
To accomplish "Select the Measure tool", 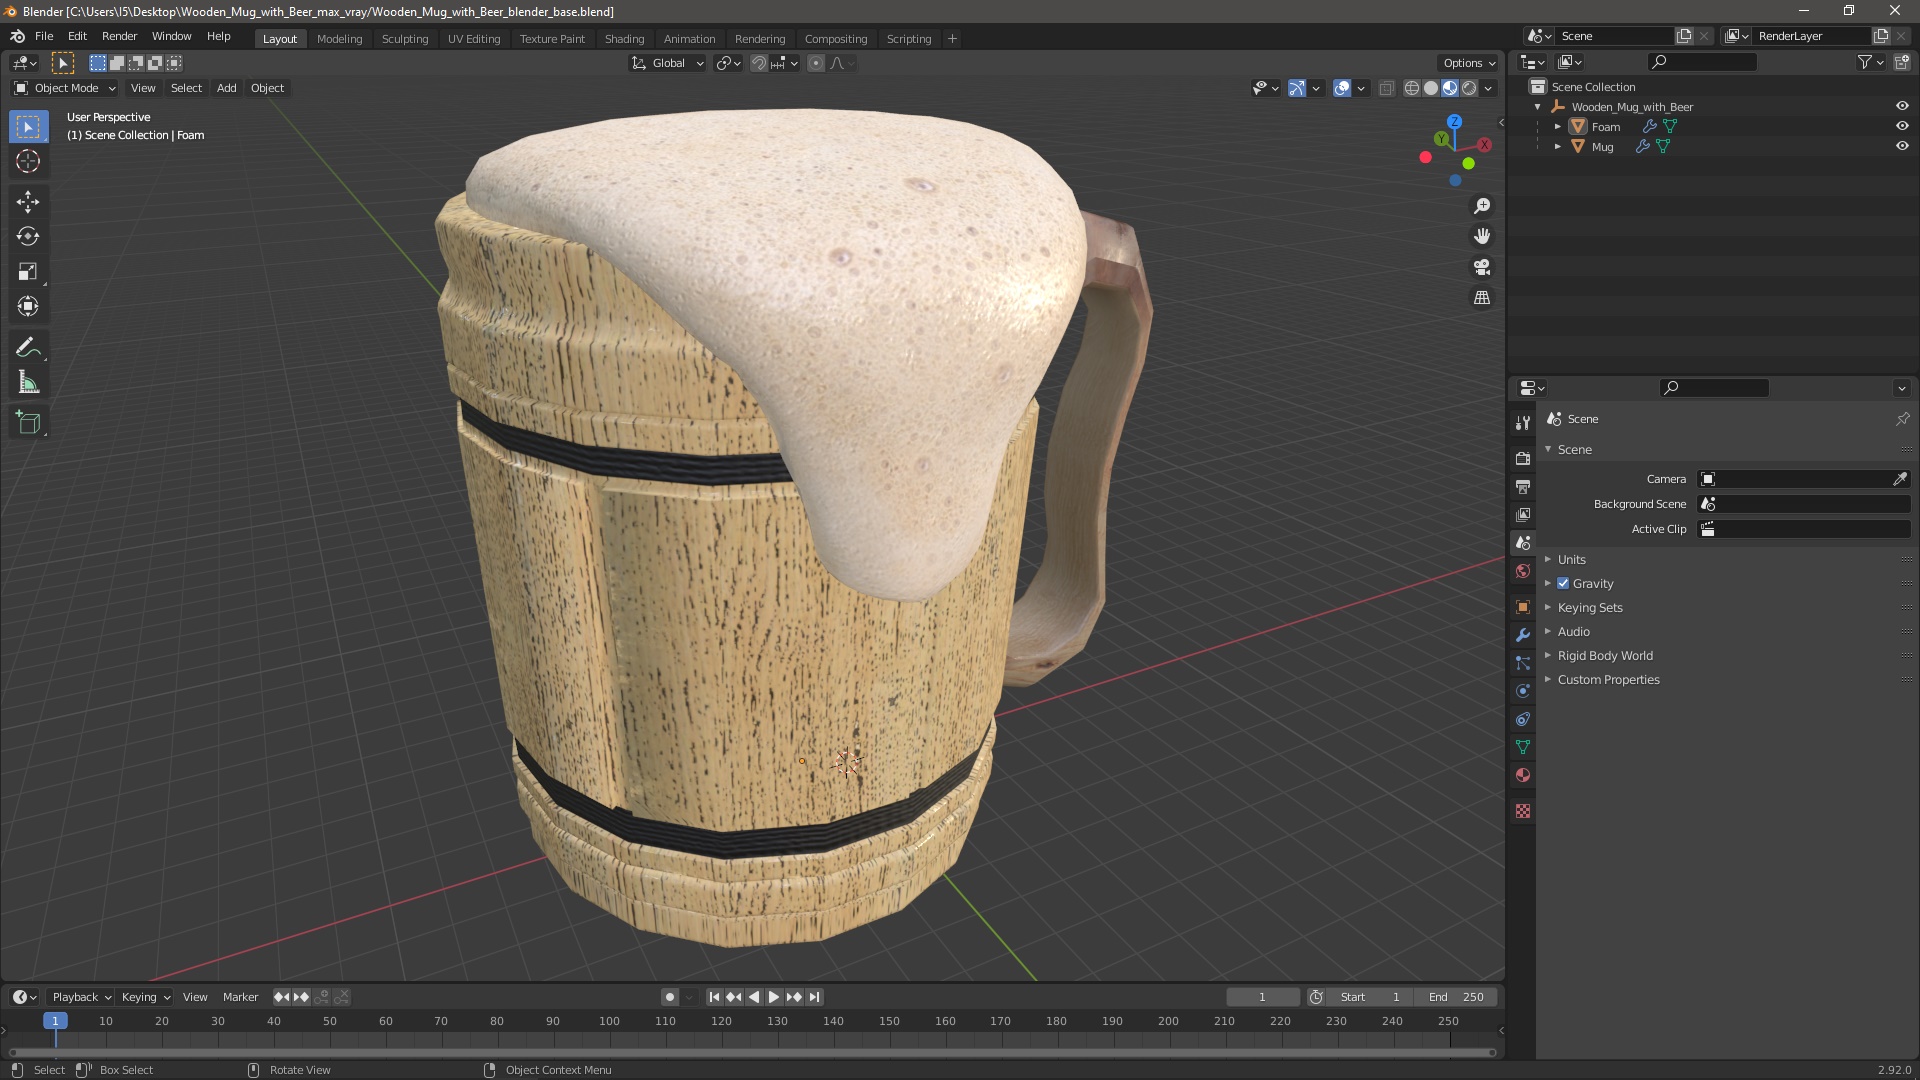I will (28, 383).
